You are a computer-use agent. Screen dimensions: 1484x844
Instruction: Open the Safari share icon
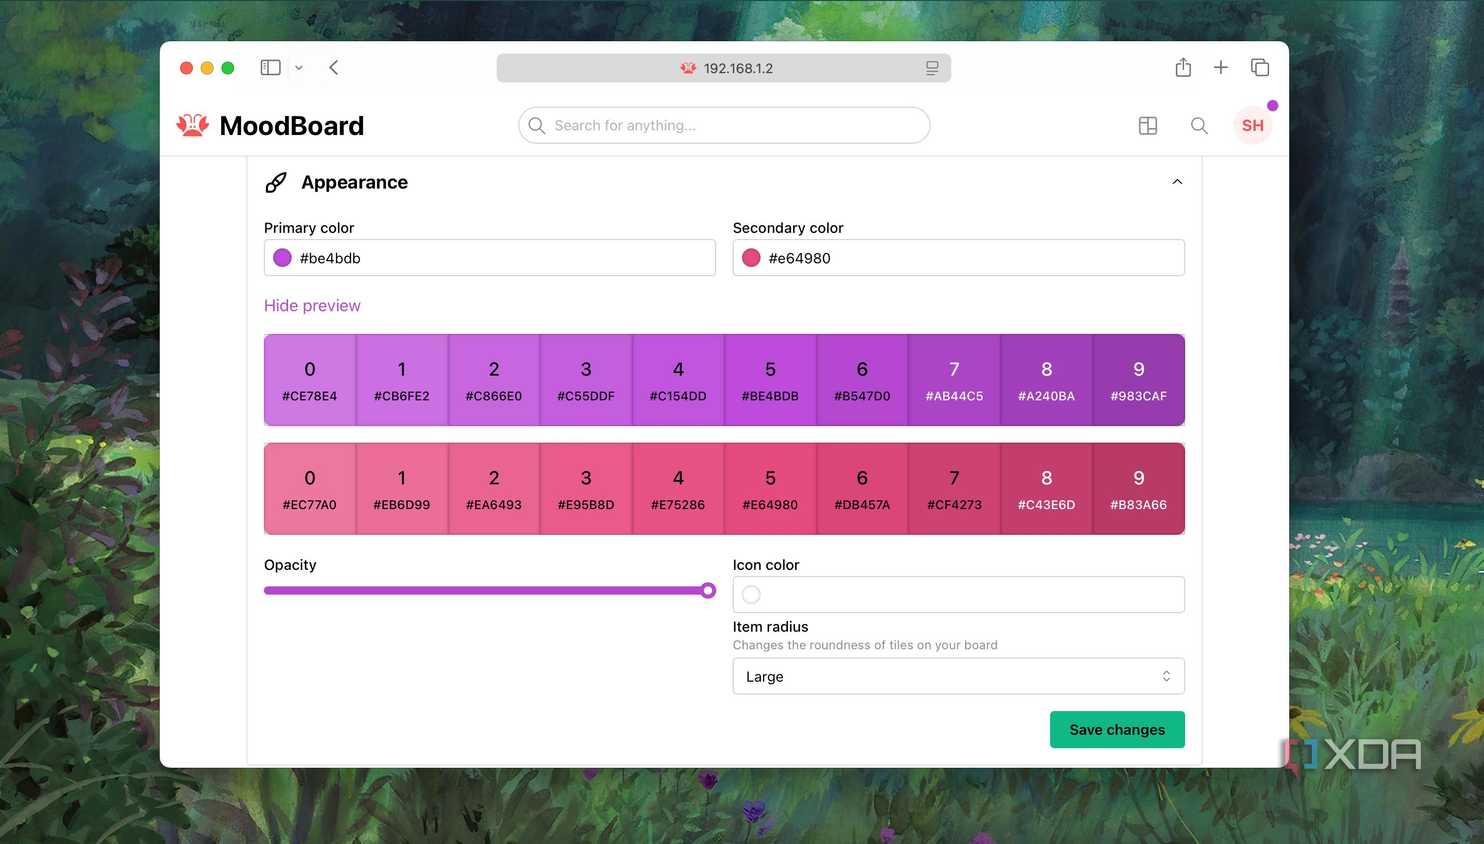(x=1183, y=67)
